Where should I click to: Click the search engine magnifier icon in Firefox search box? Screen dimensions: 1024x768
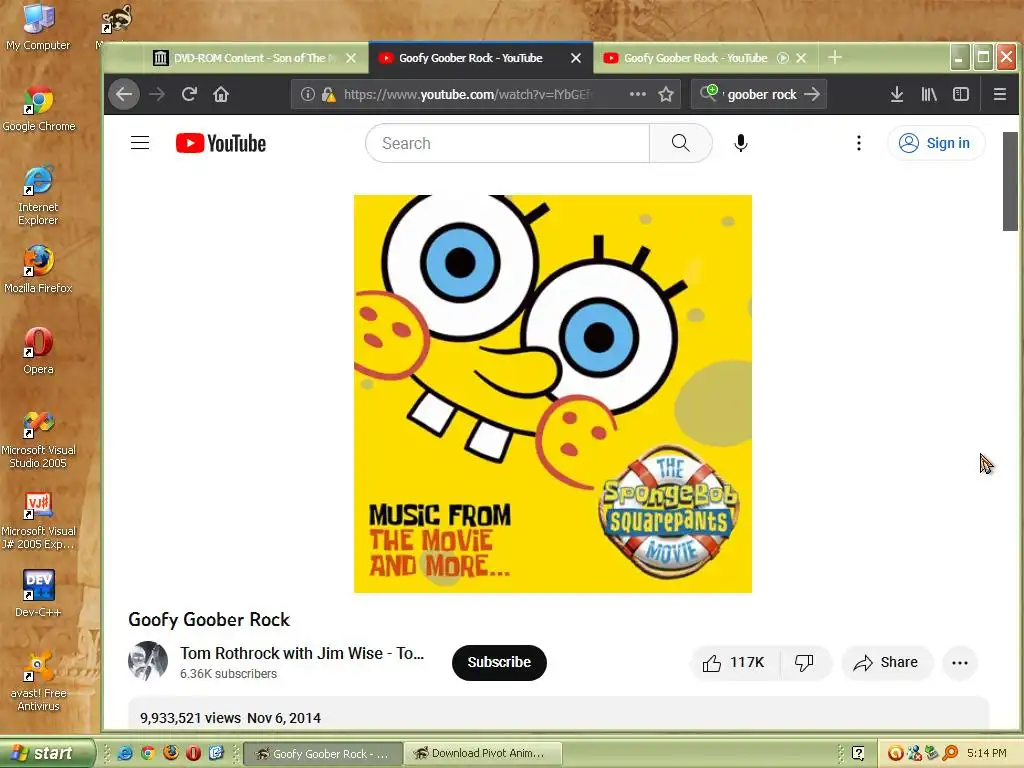coord(709,93)
